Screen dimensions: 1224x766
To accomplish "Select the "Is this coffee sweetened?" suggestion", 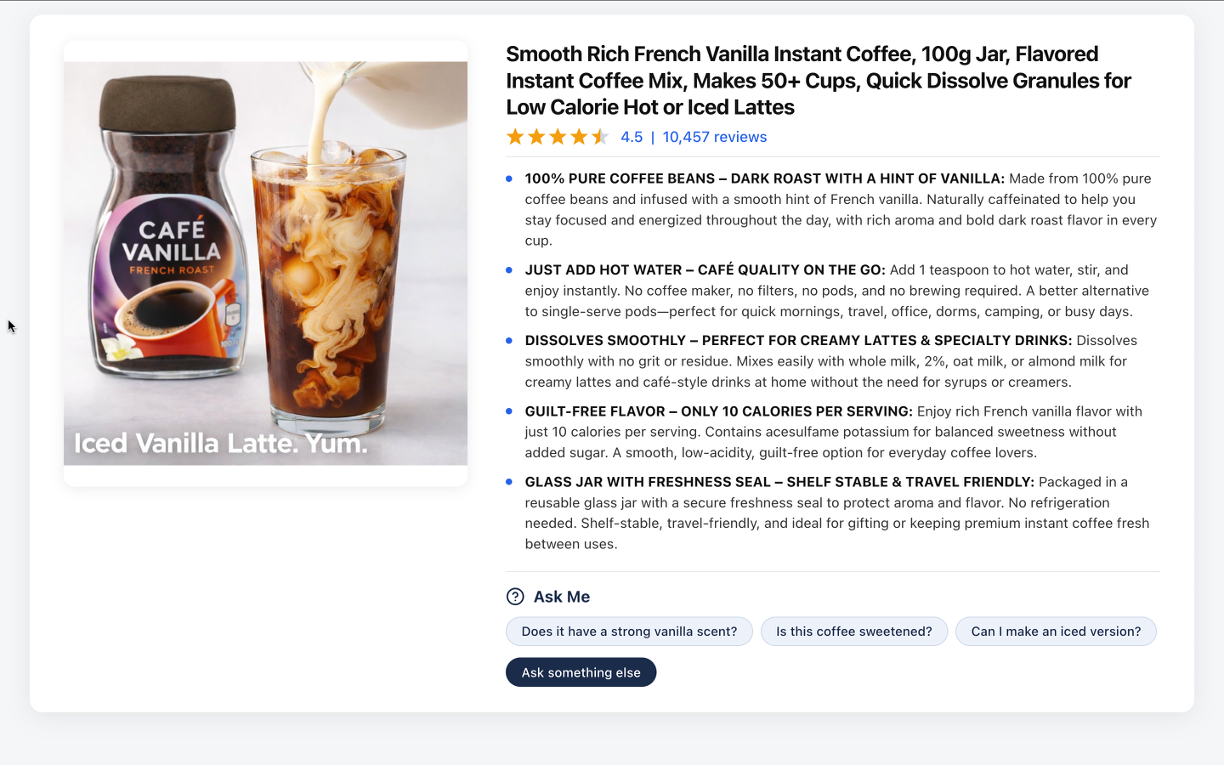I will pyautogui.click(x=854, y=631).
